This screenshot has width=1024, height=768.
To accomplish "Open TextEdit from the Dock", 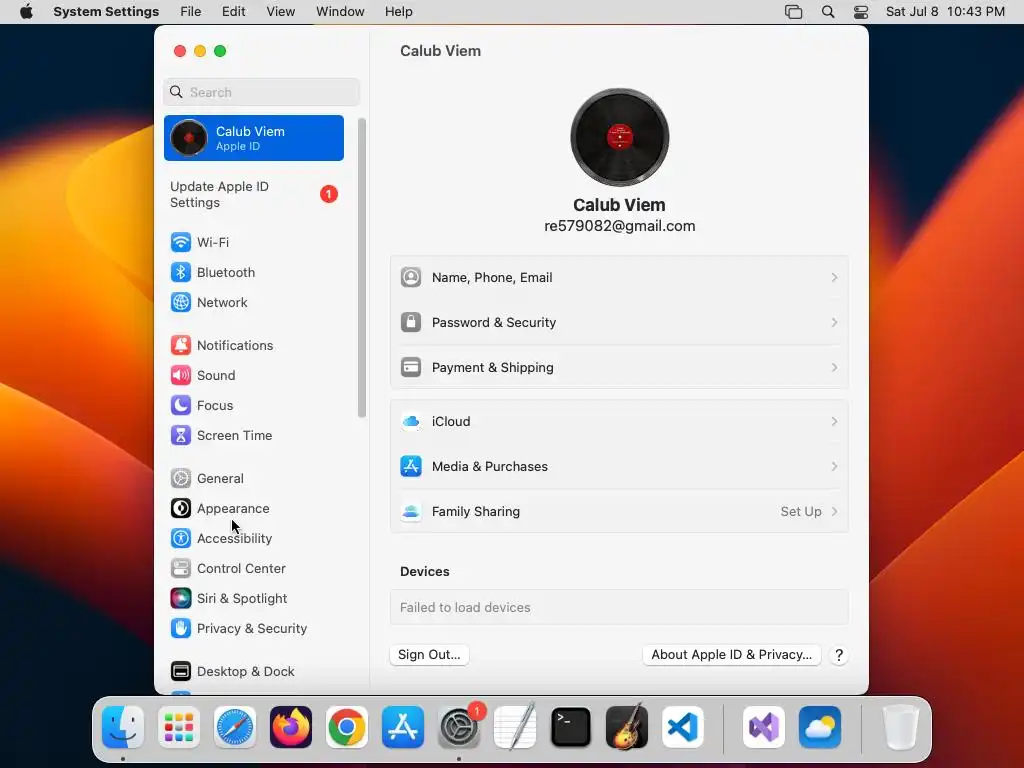I will (515, 727).
